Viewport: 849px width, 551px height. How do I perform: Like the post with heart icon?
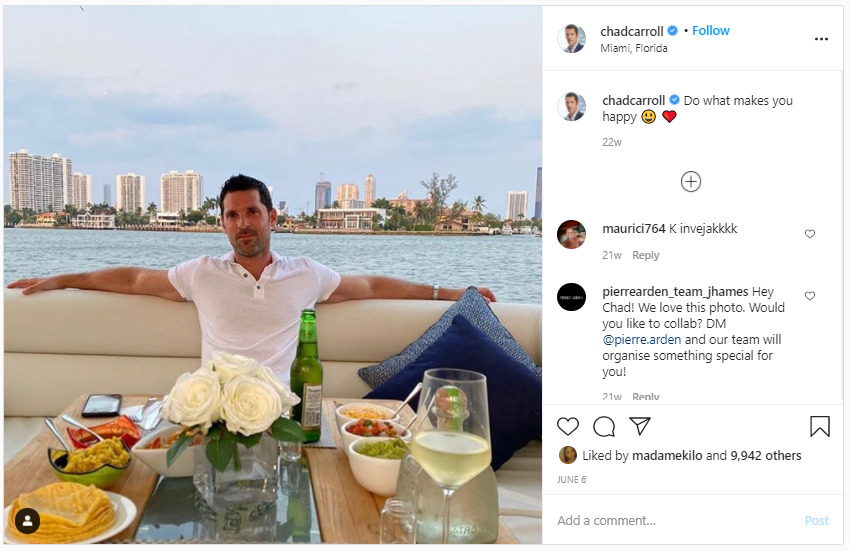click(x=568, y=427)
